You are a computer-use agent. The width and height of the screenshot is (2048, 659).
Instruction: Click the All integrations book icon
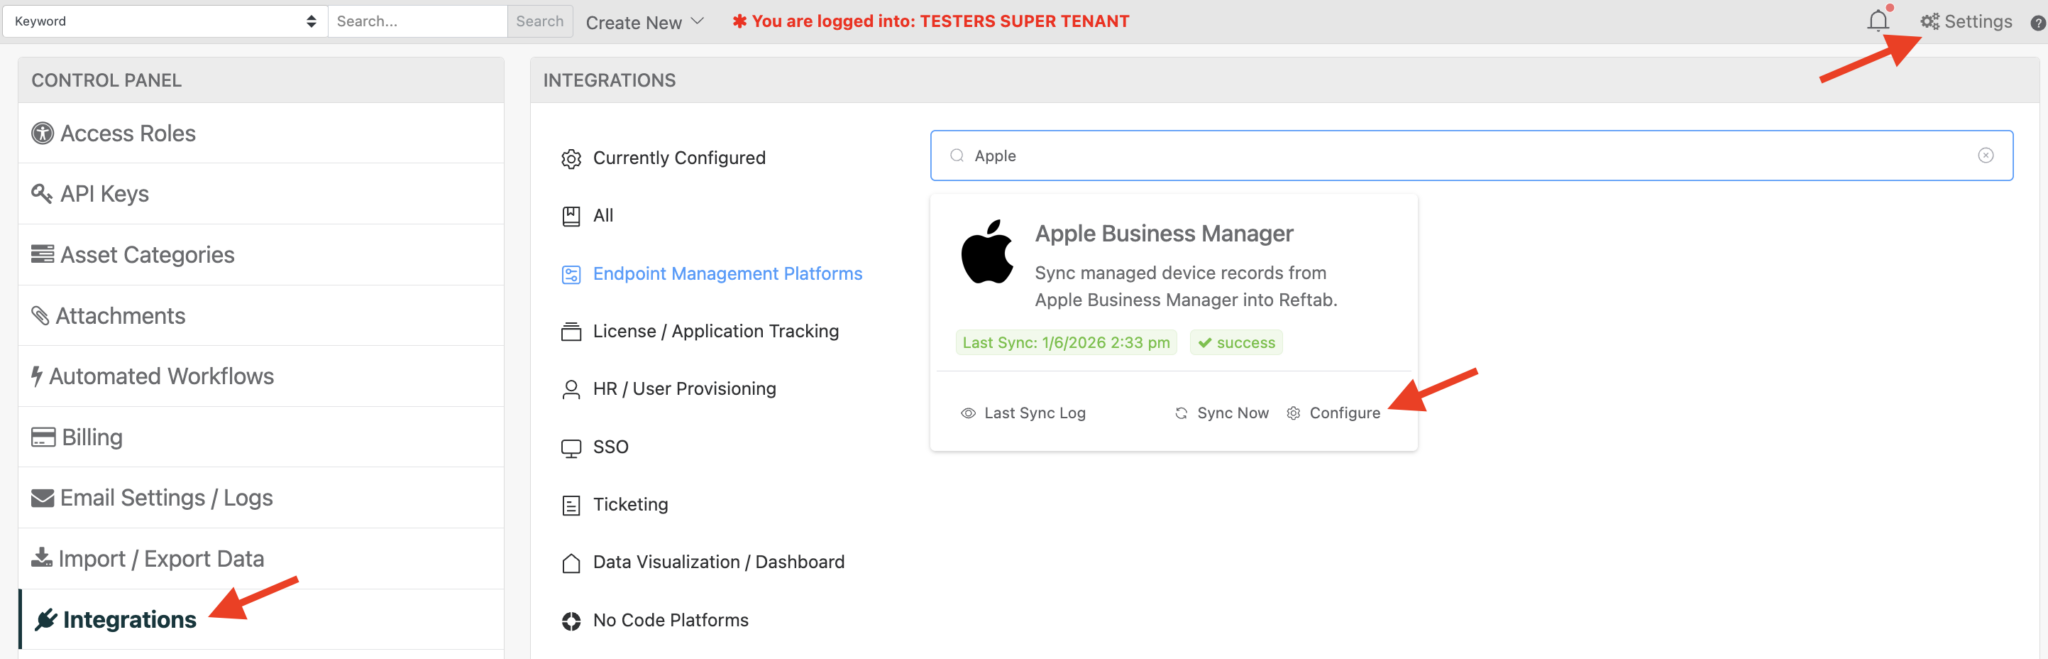(571, 216)
